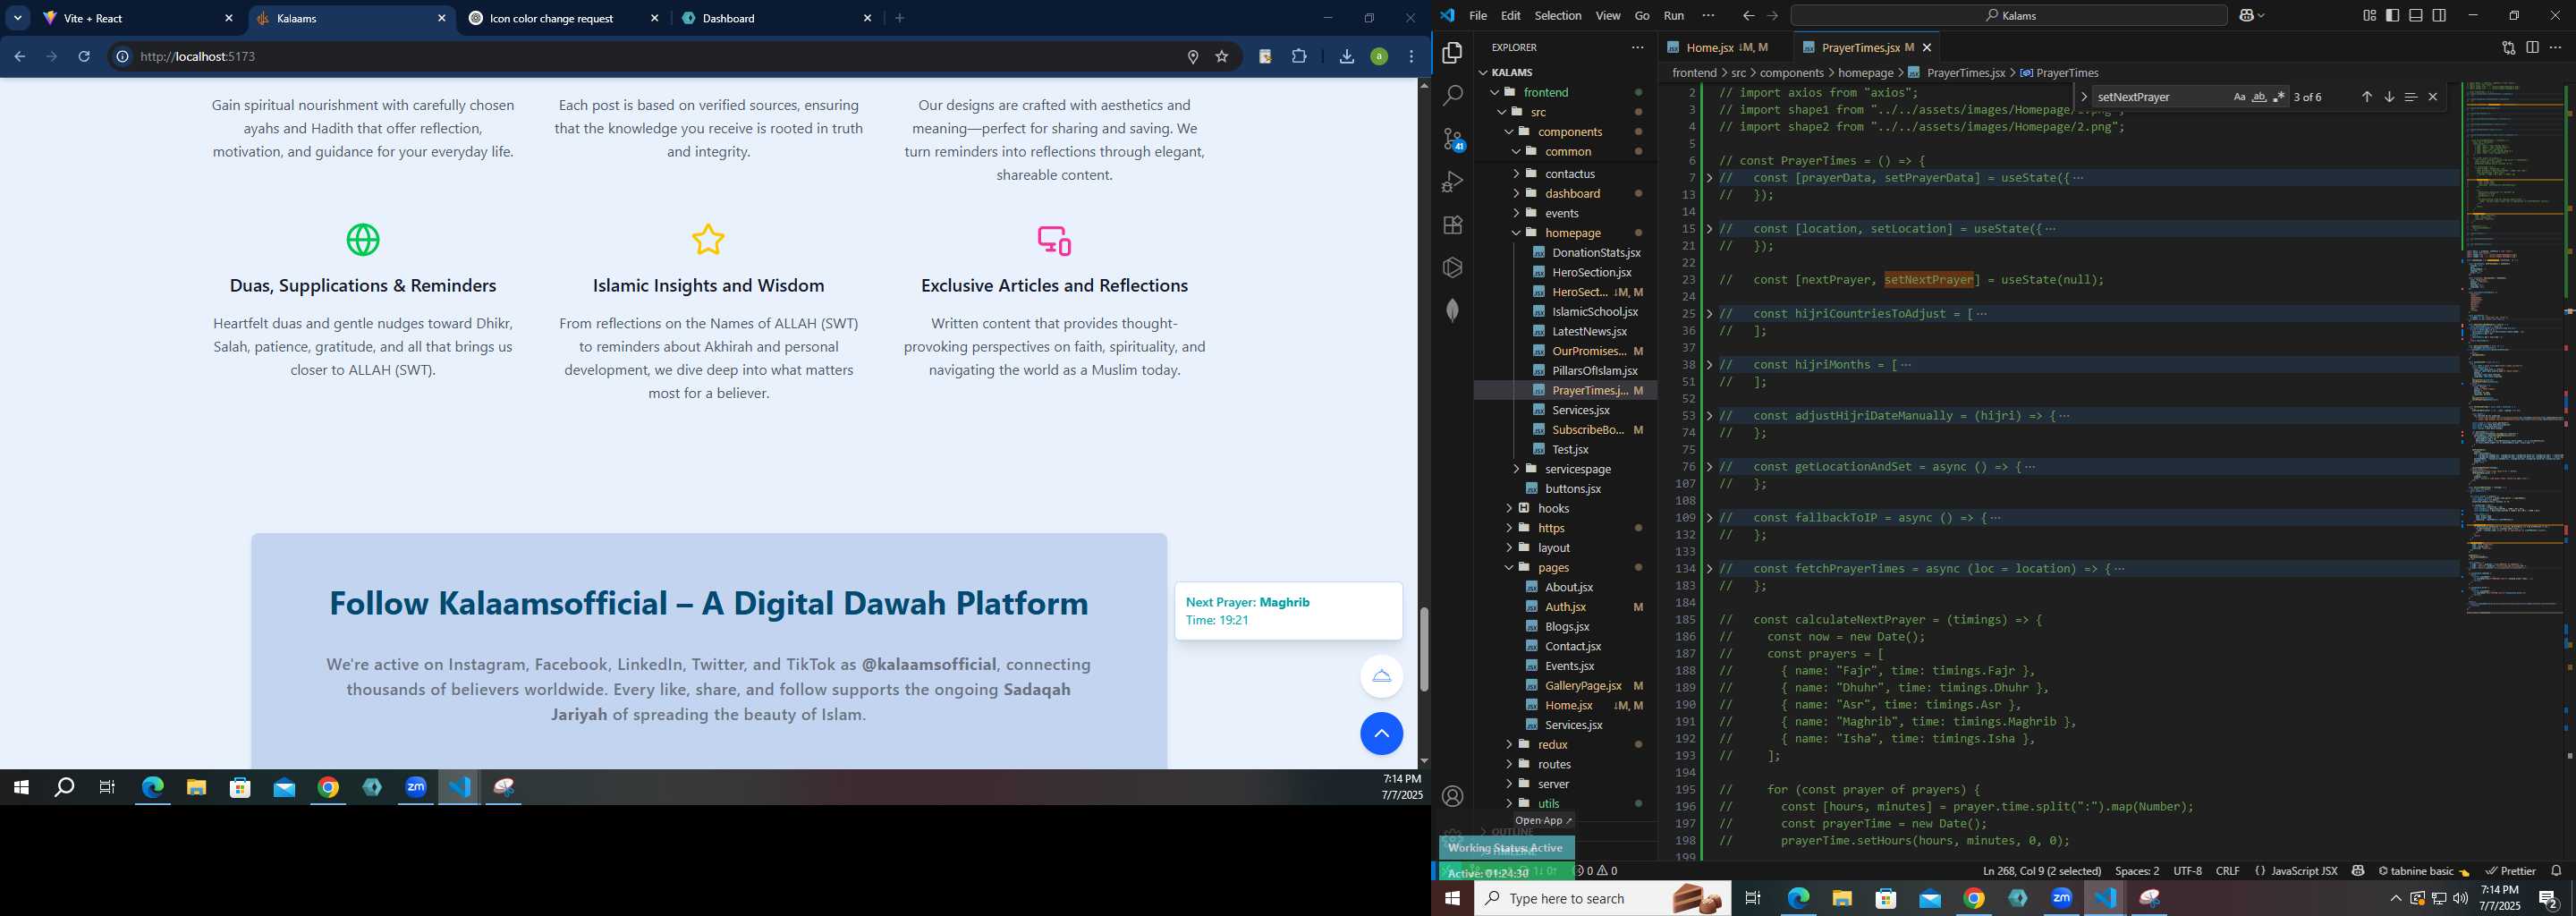Click the white mosque prayer widget button
The width and height of the screenshot is (2576, 916).
click(x=1381, y=676)
